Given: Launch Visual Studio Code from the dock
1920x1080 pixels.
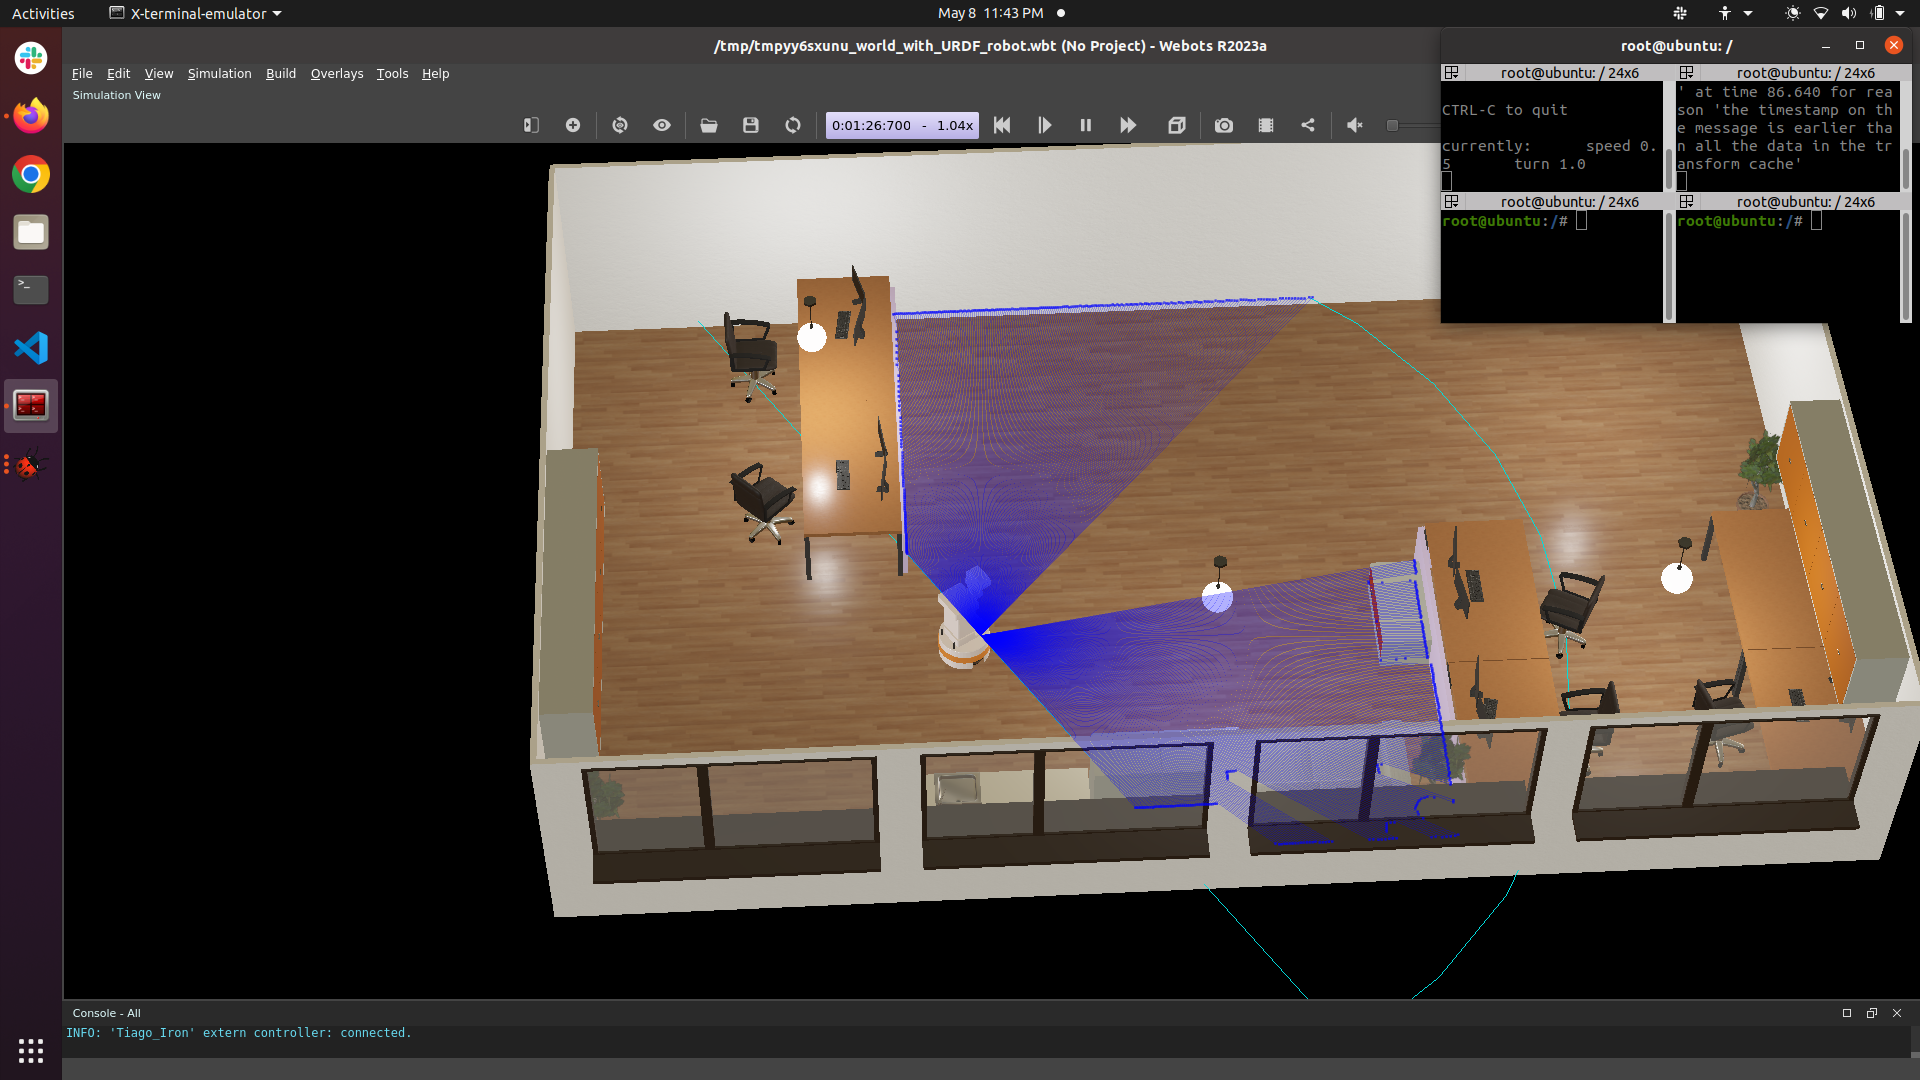Looking at the screenshot, I should click(30, 347).
